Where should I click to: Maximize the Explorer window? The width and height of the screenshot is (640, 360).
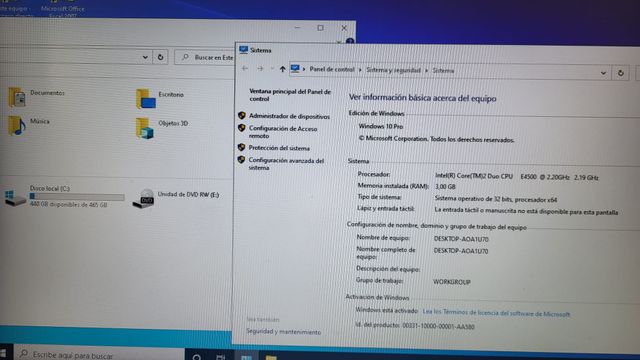pos(320,28)
